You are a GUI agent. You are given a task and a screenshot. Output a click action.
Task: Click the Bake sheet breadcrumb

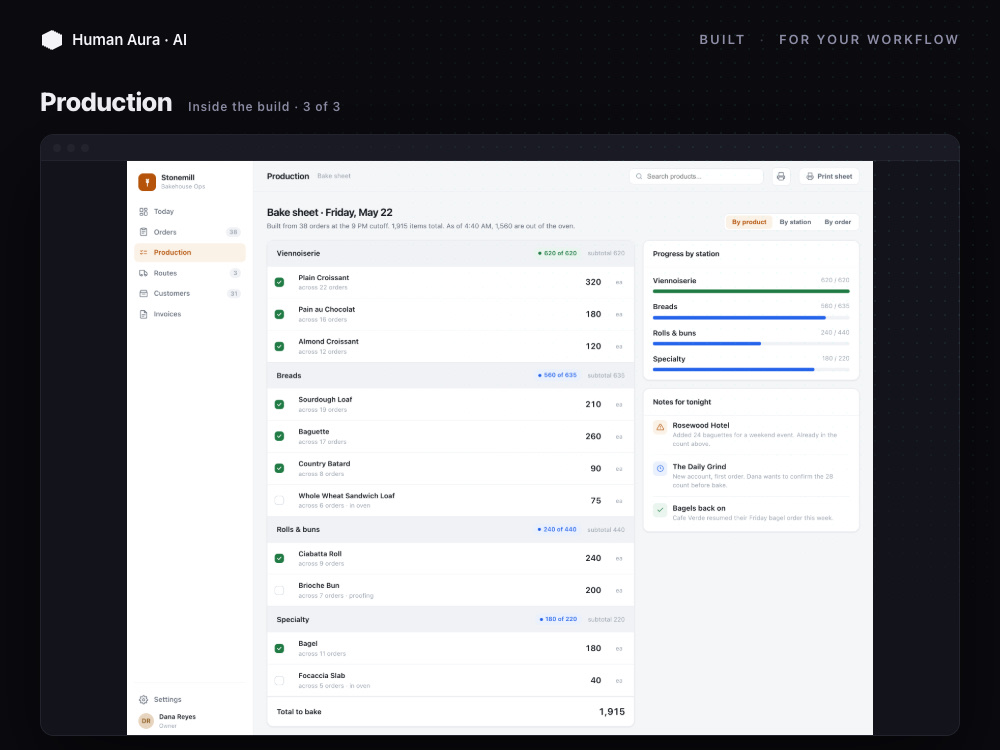coord(334,176)
